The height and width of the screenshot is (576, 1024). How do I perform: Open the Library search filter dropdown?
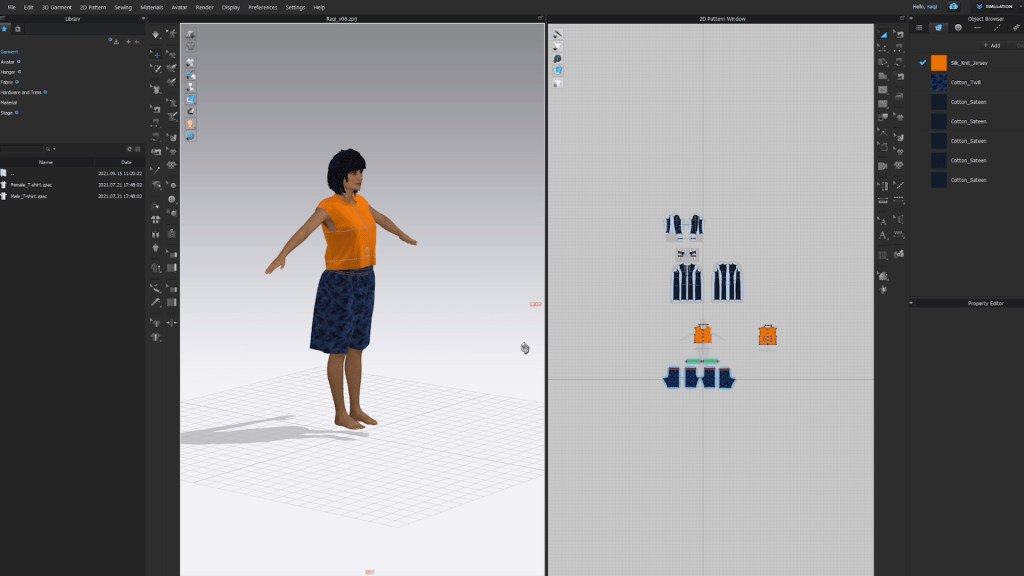tap(54, 149)
